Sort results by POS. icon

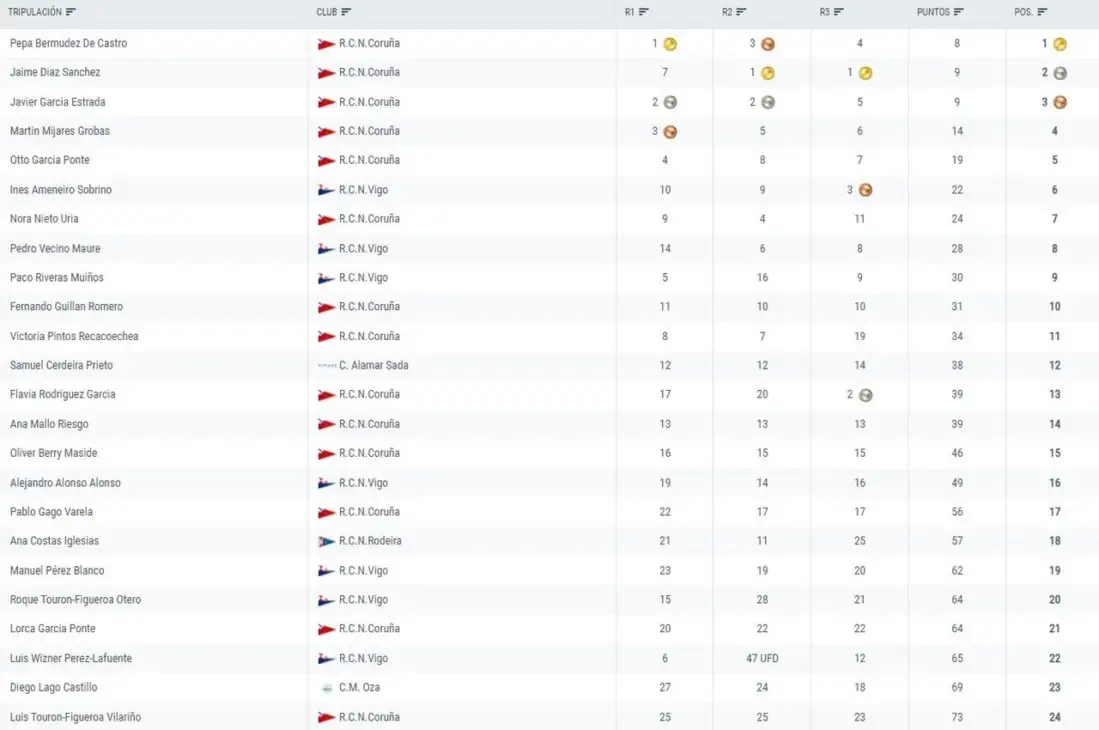tap(1042, 12)
